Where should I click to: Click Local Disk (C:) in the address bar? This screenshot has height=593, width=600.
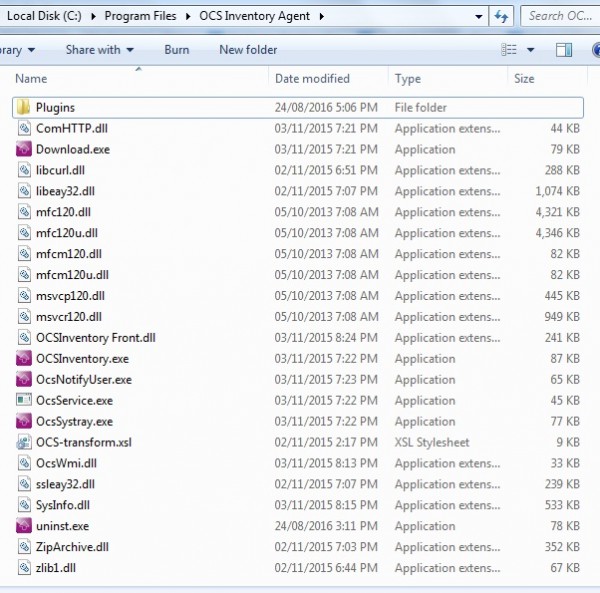(44, 16)
